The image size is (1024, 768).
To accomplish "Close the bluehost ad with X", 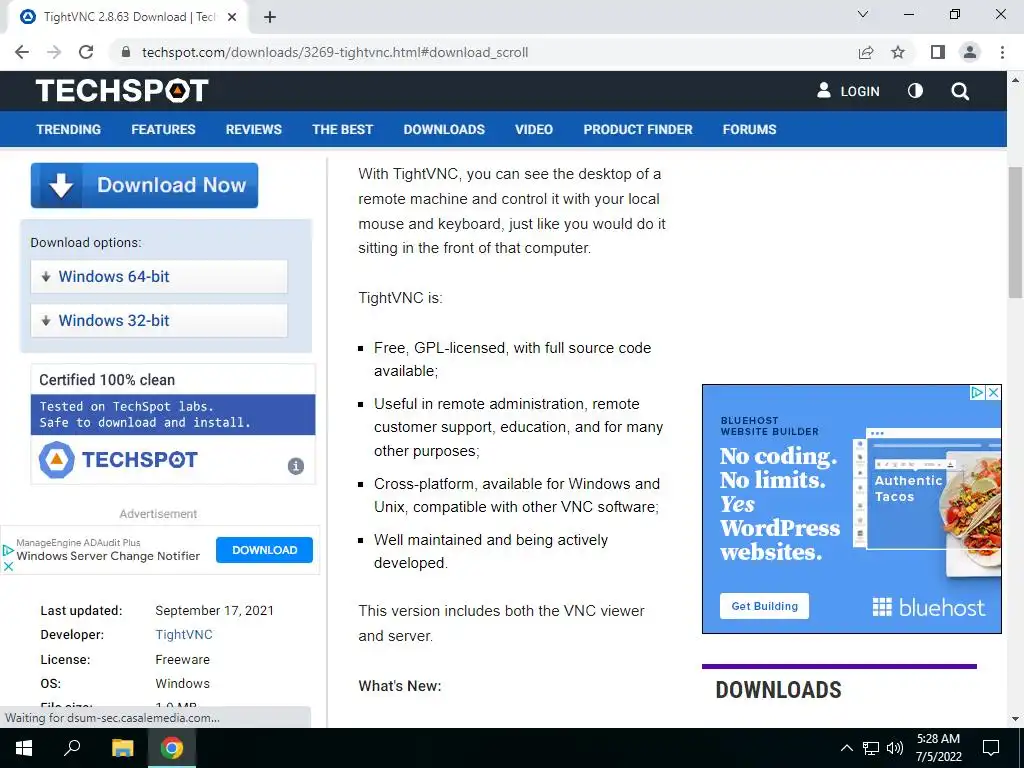I will [x=993, y=392].
